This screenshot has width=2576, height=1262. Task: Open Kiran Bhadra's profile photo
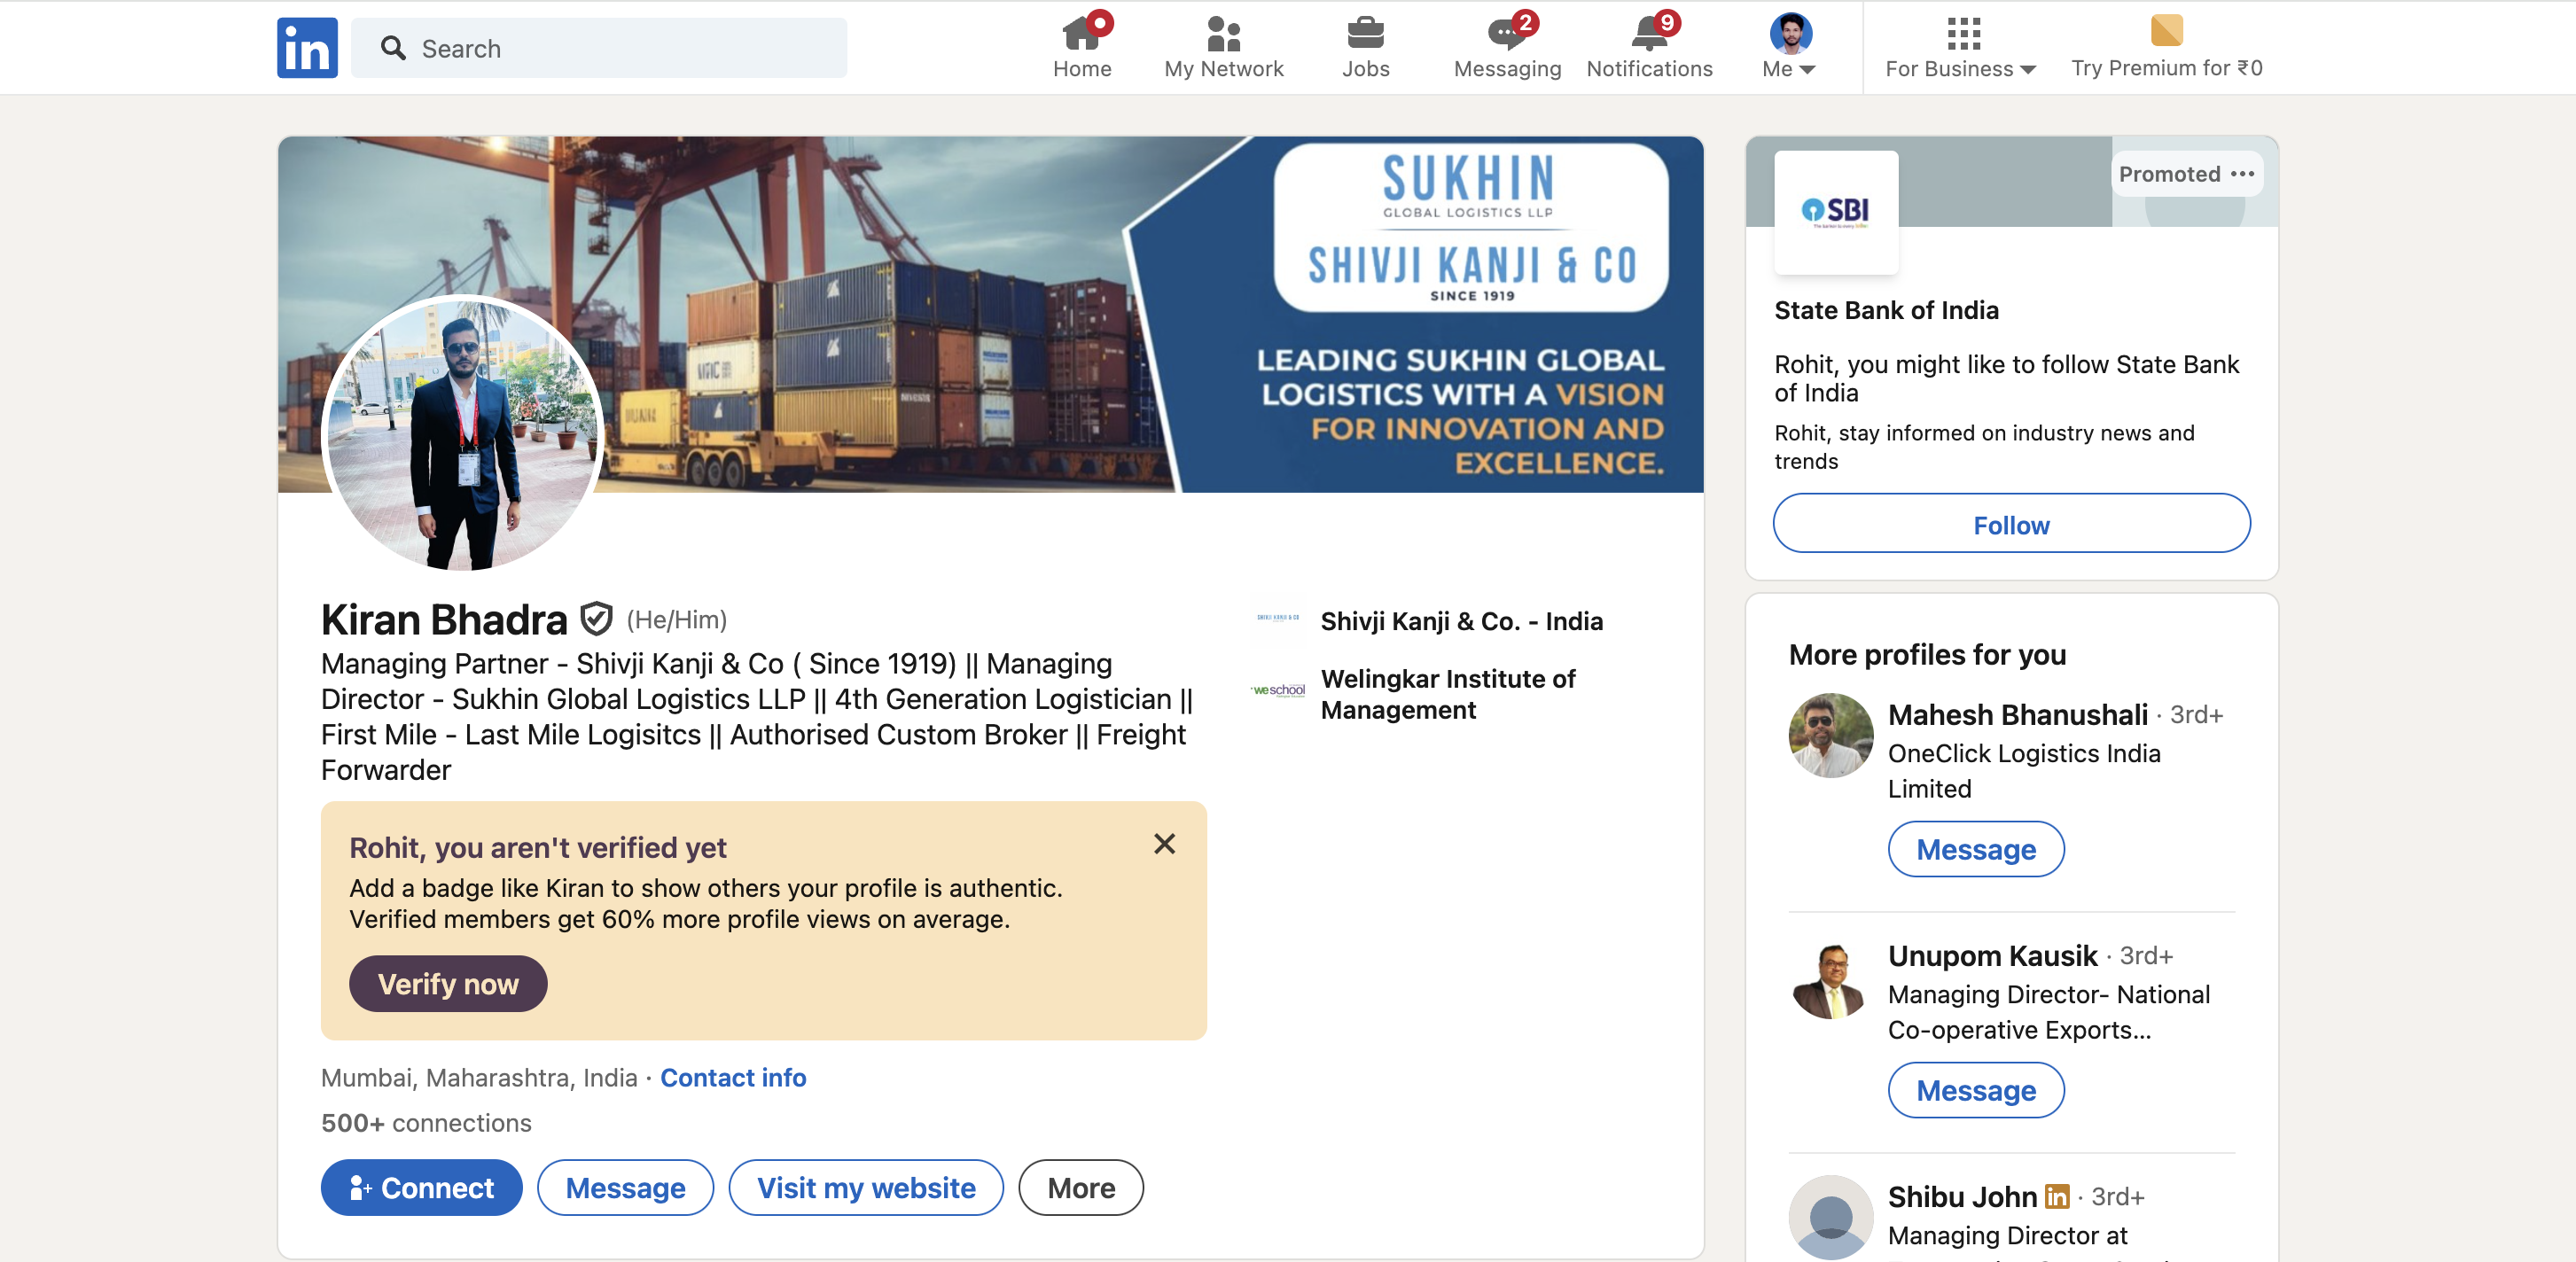462,432
